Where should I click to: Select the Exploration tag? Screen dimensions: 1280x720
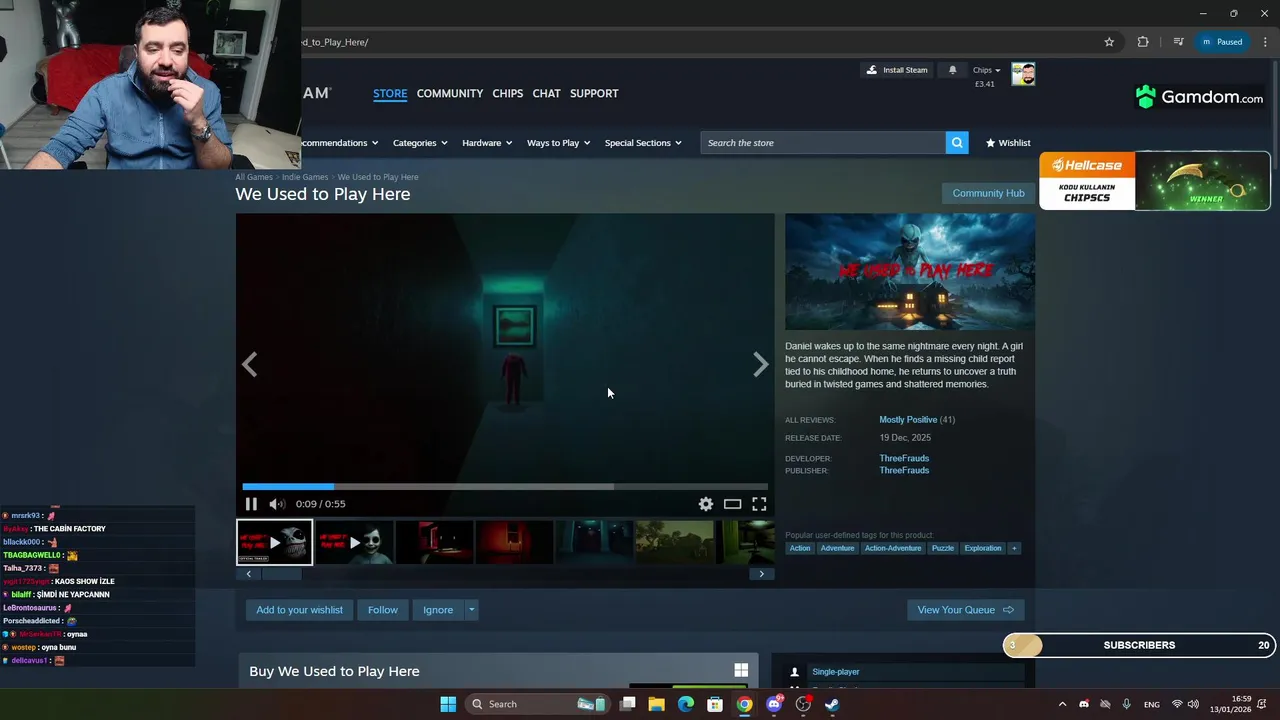983,548
